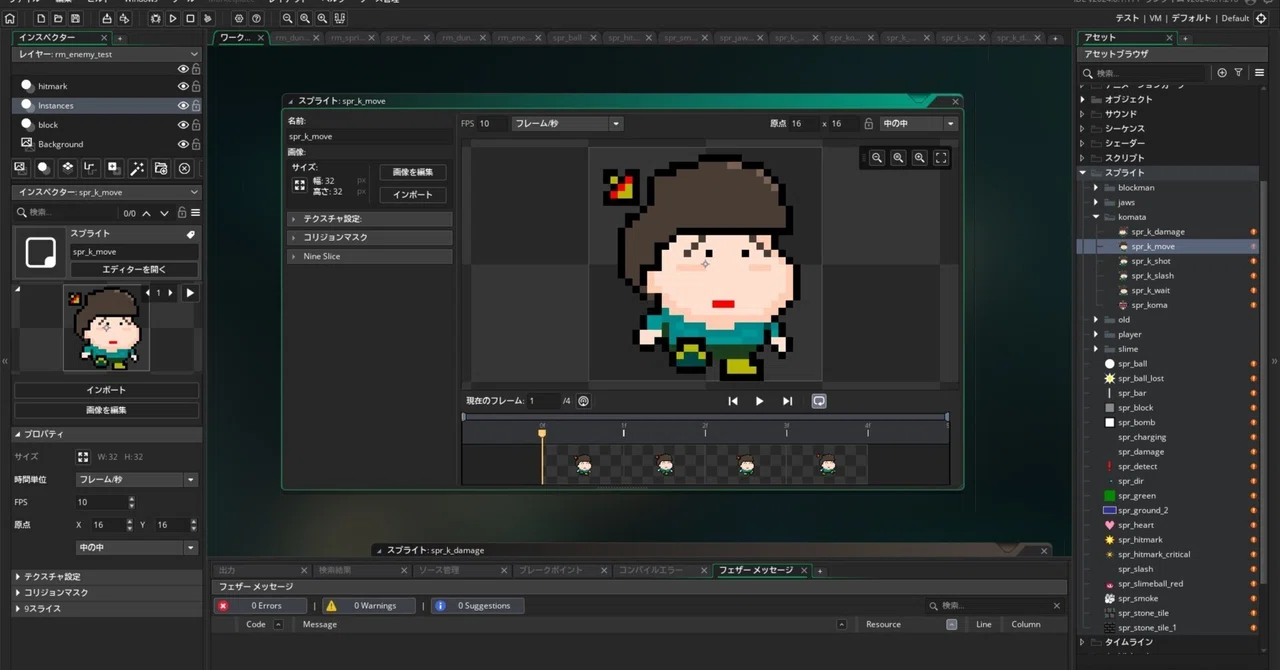The image size is (1280, 670).
Task: Click open editor button in inspector
Action: [134, 270]
